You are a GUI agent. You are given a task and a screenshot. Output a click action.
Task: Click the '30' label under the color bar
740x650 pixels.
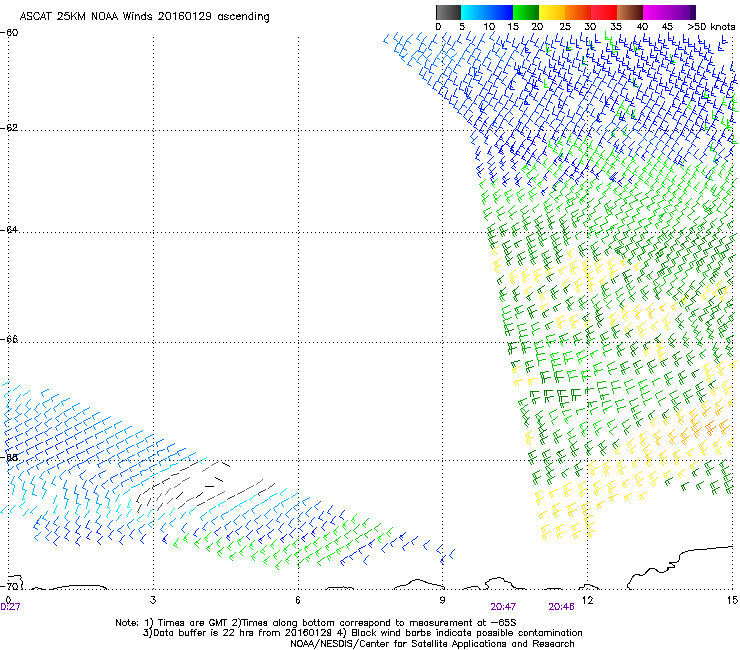590,27
